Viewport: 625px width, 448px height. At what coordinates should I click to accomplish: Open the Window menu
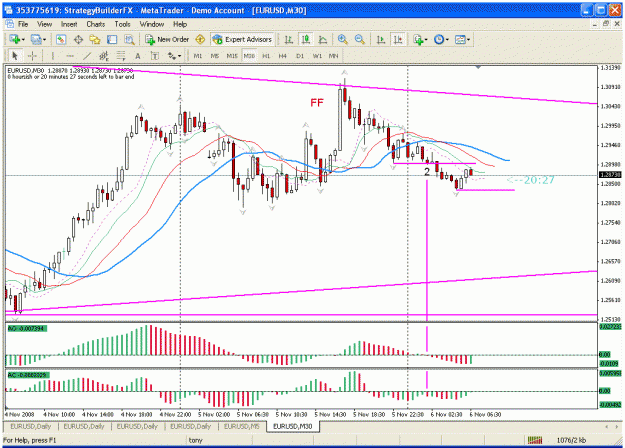[152, 24]
